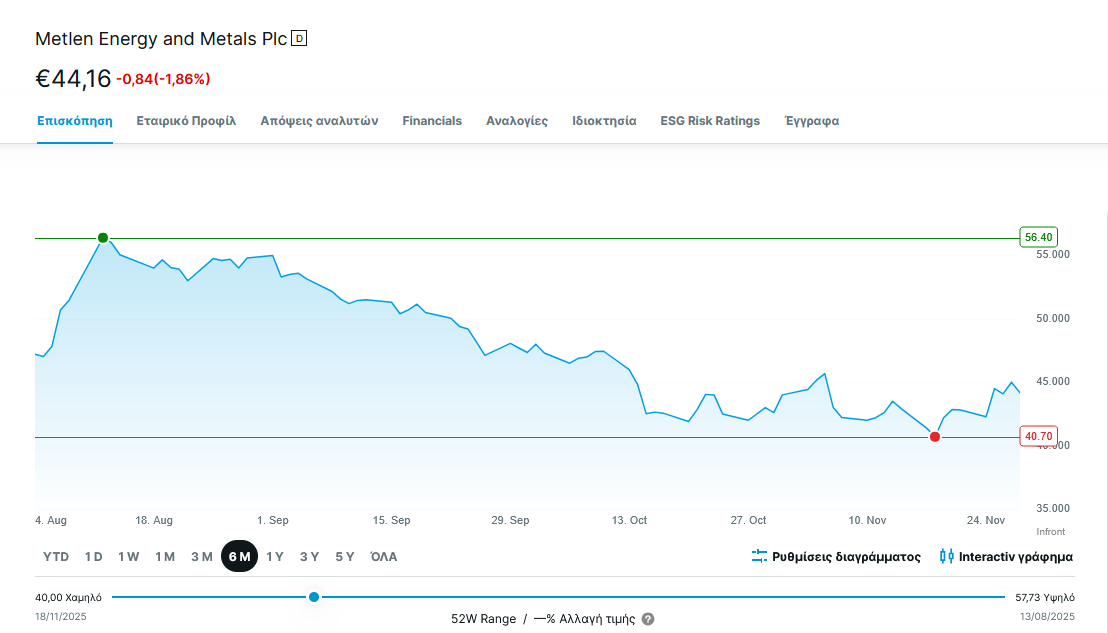Click the Interactiv γράφημα candlestick icon
The image size is (1108, 633).
[946, 556]
